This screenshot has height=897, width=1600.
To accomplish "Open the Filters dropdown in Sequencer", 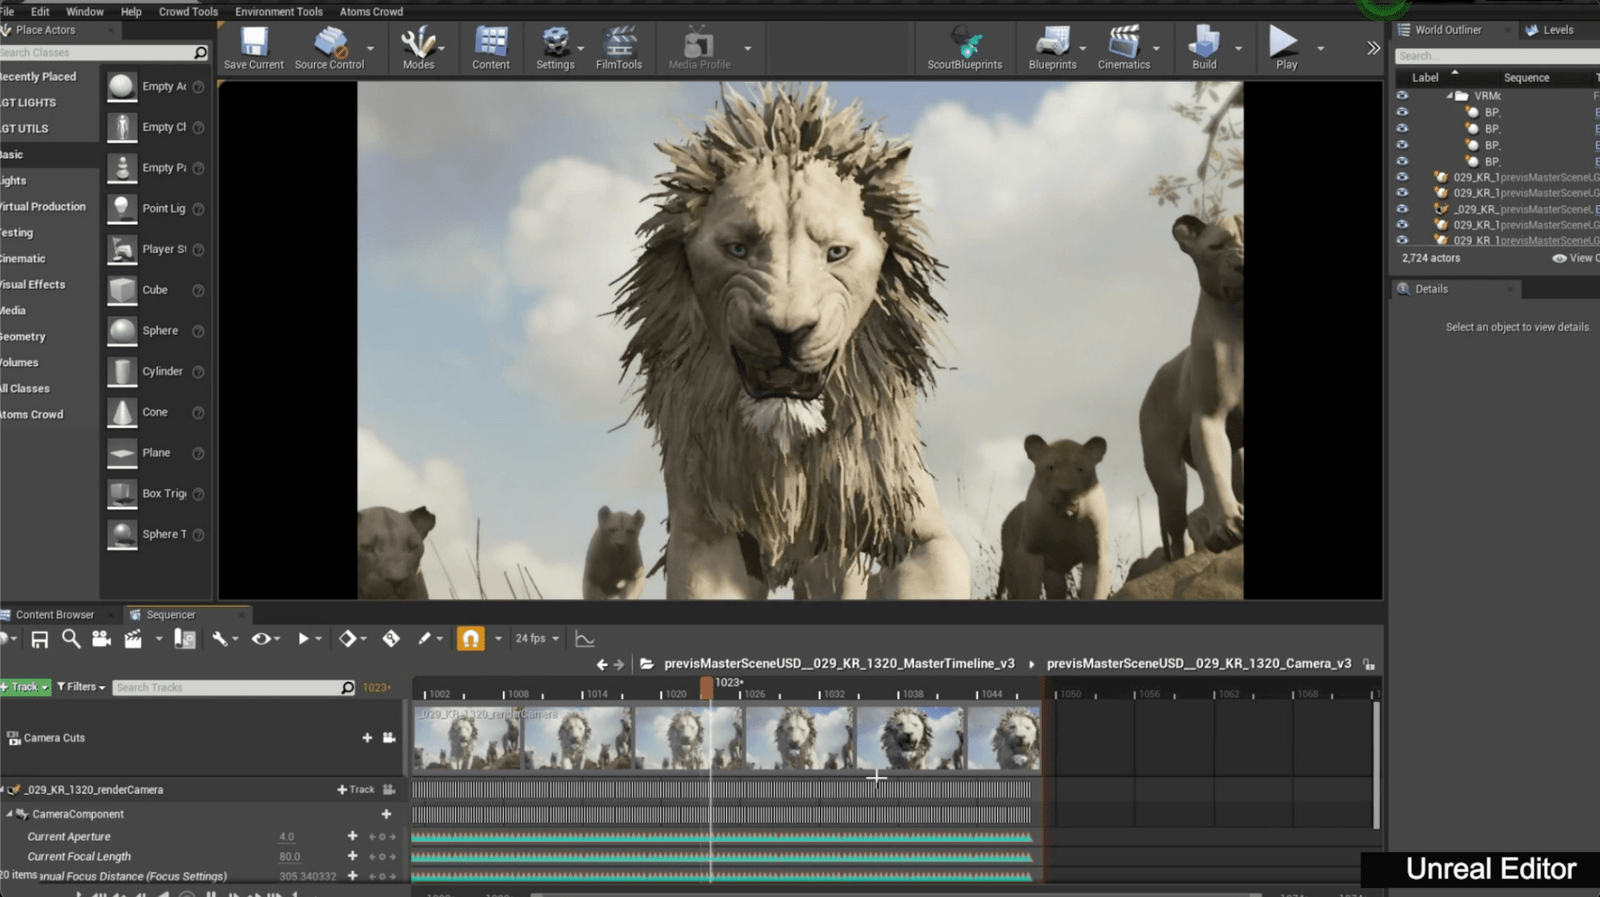I will click(81, 687).
